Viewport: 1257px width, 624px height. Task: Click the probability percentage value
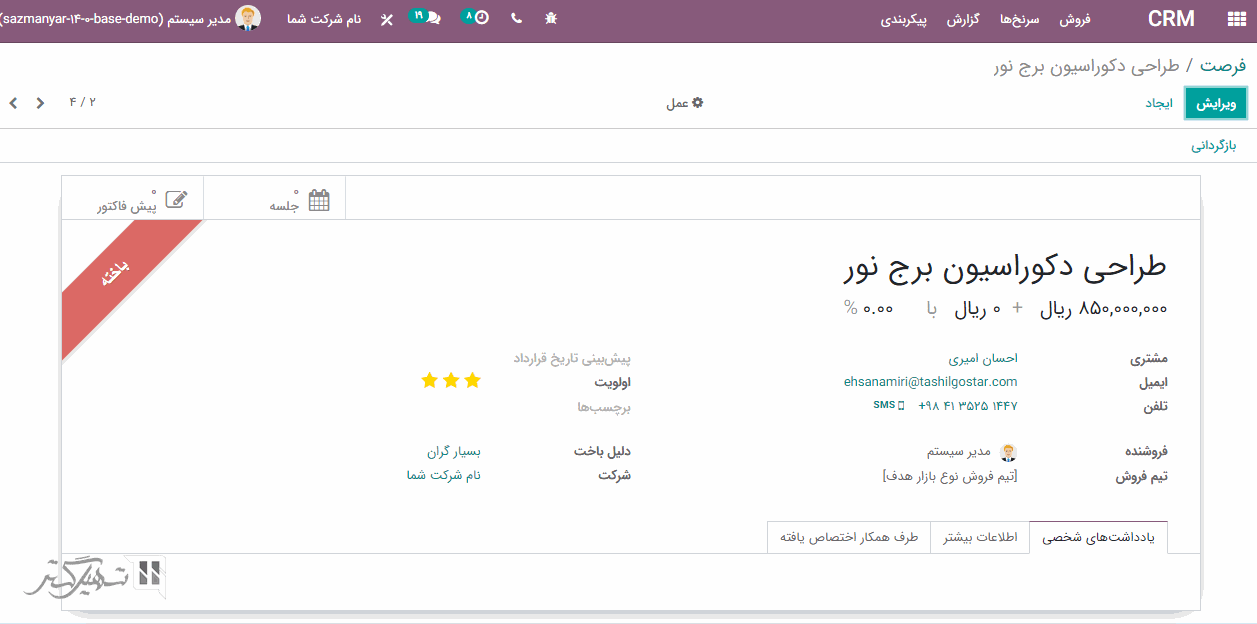877,310
